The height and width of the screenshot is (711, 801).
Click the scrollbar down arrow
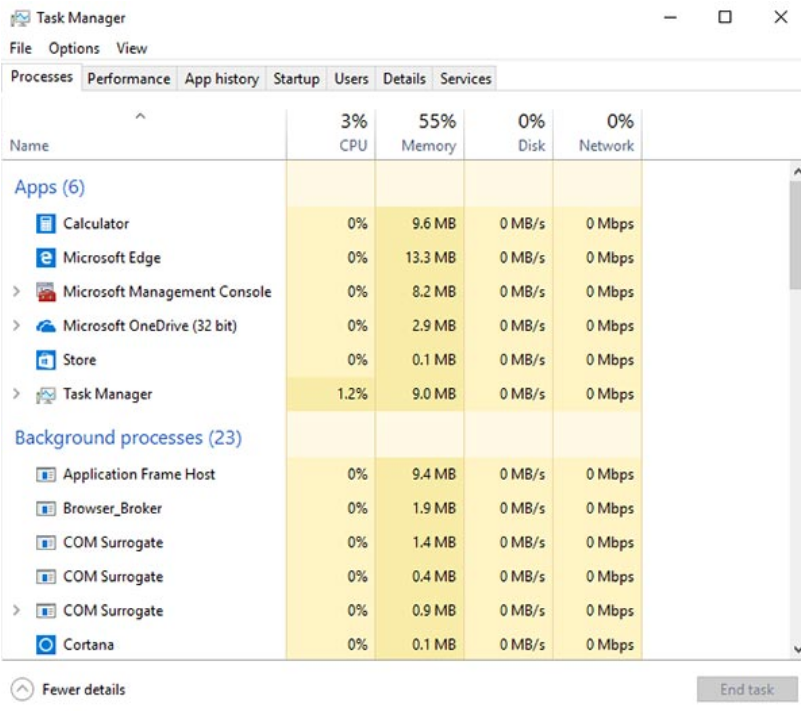pyautogui.click(x=796, y=649)
